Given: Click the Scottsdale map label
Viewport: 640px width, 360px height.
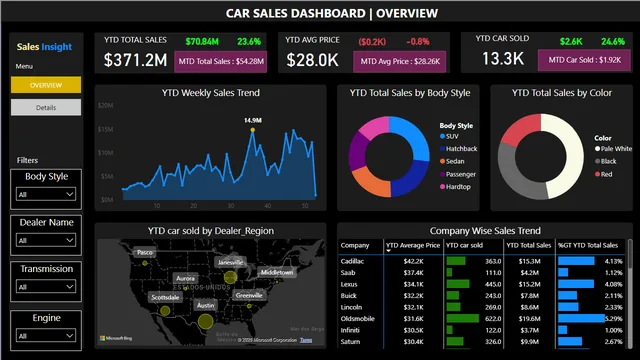Looking at the screenshot, I should 165,297.
